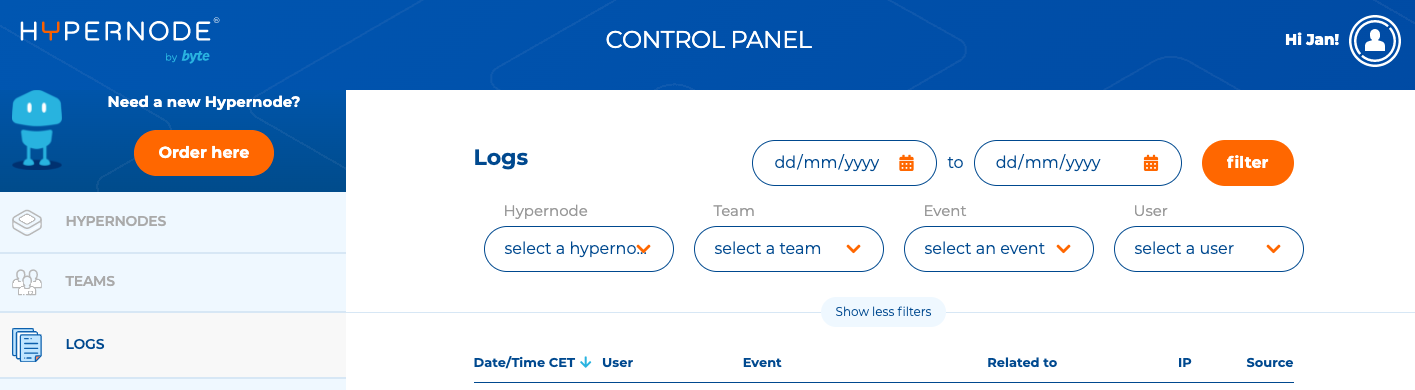Click the Hypernodes stack icon in sidebar
This screenshot has width=1415, height=390.
click(28, 221)
